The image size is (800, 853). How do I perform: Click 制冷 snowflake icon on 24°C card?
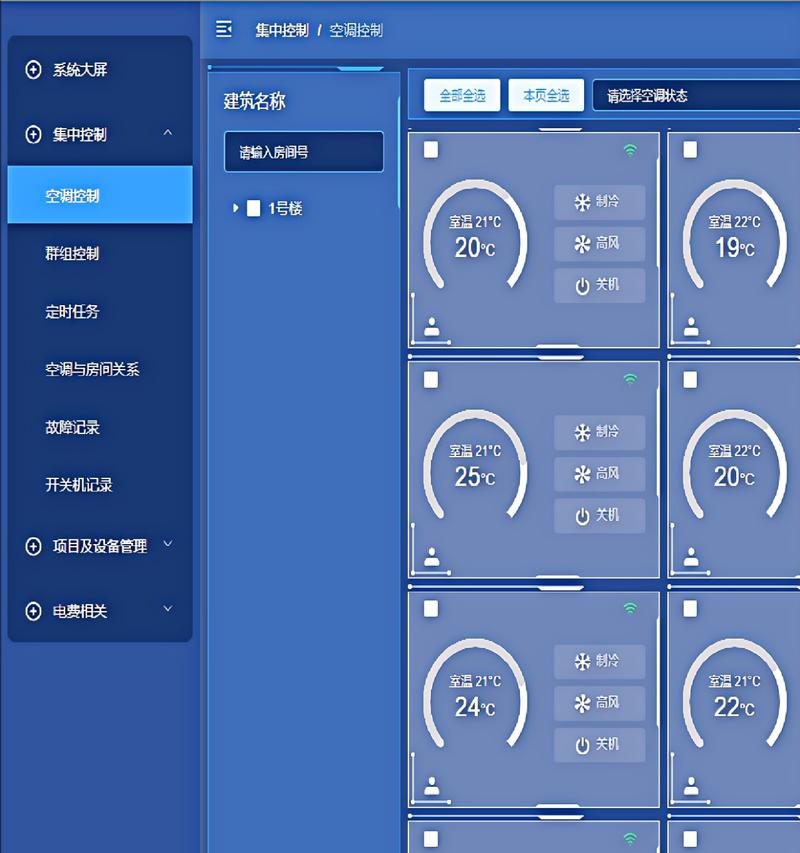582,662
